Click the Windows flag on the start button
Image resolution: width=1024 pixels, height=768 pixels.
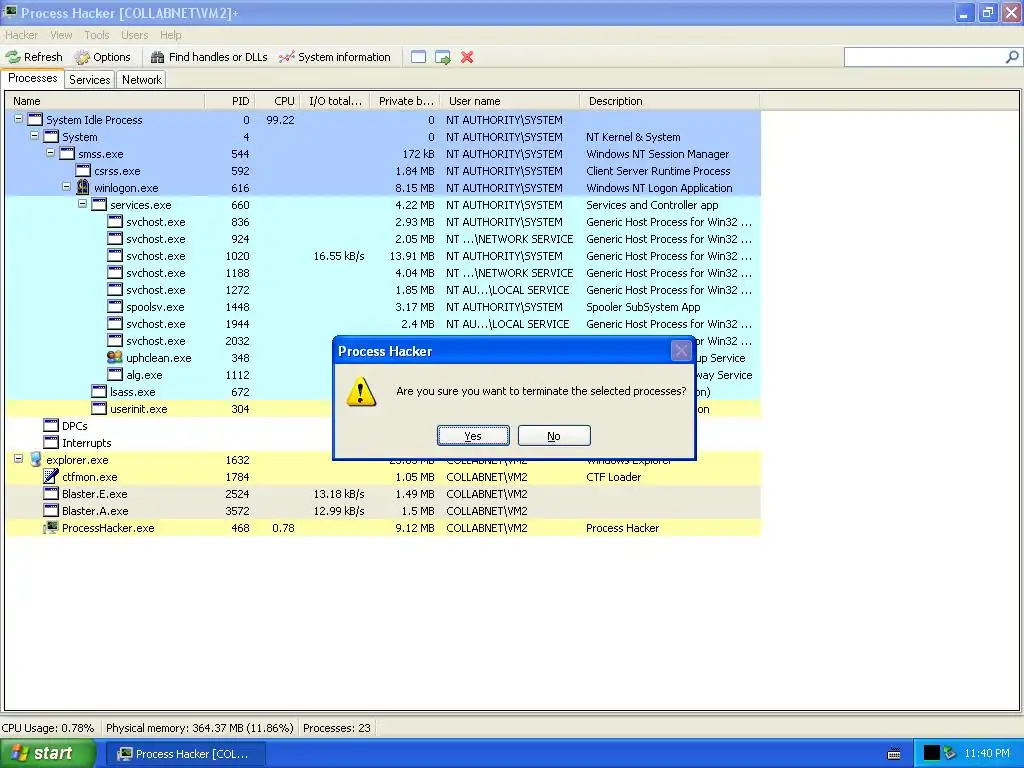click(20, 753)
